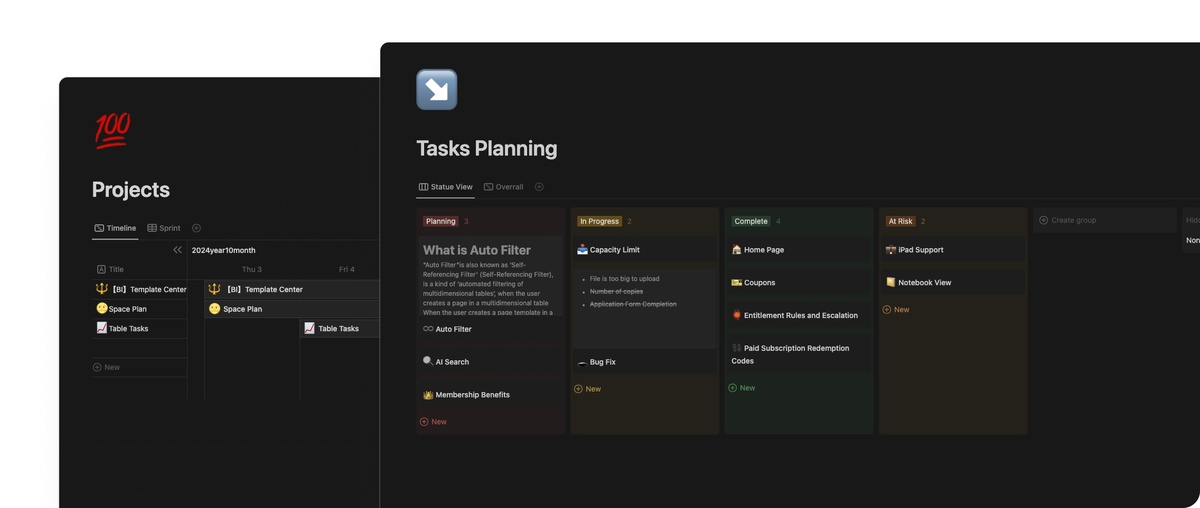This screenshot has height=508, width=1200.
Task: Click the notebook icon on Notebook View card
Action: [x=891, y=283]
